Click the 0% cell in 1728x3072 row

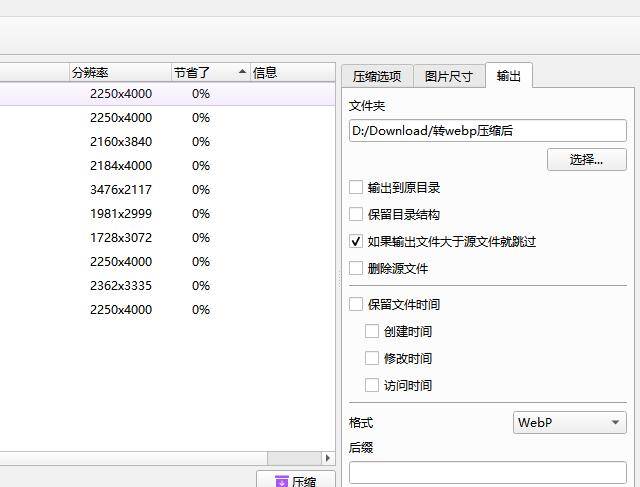[201, 238]
